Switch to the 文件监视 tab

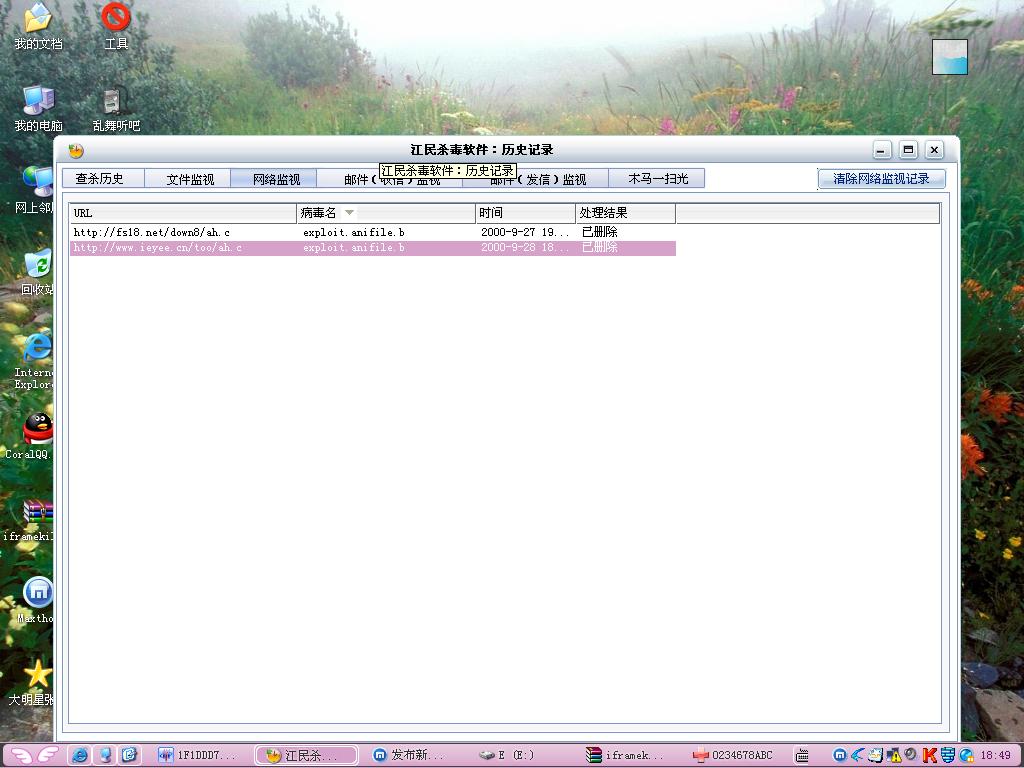click(x=187, y=178)
